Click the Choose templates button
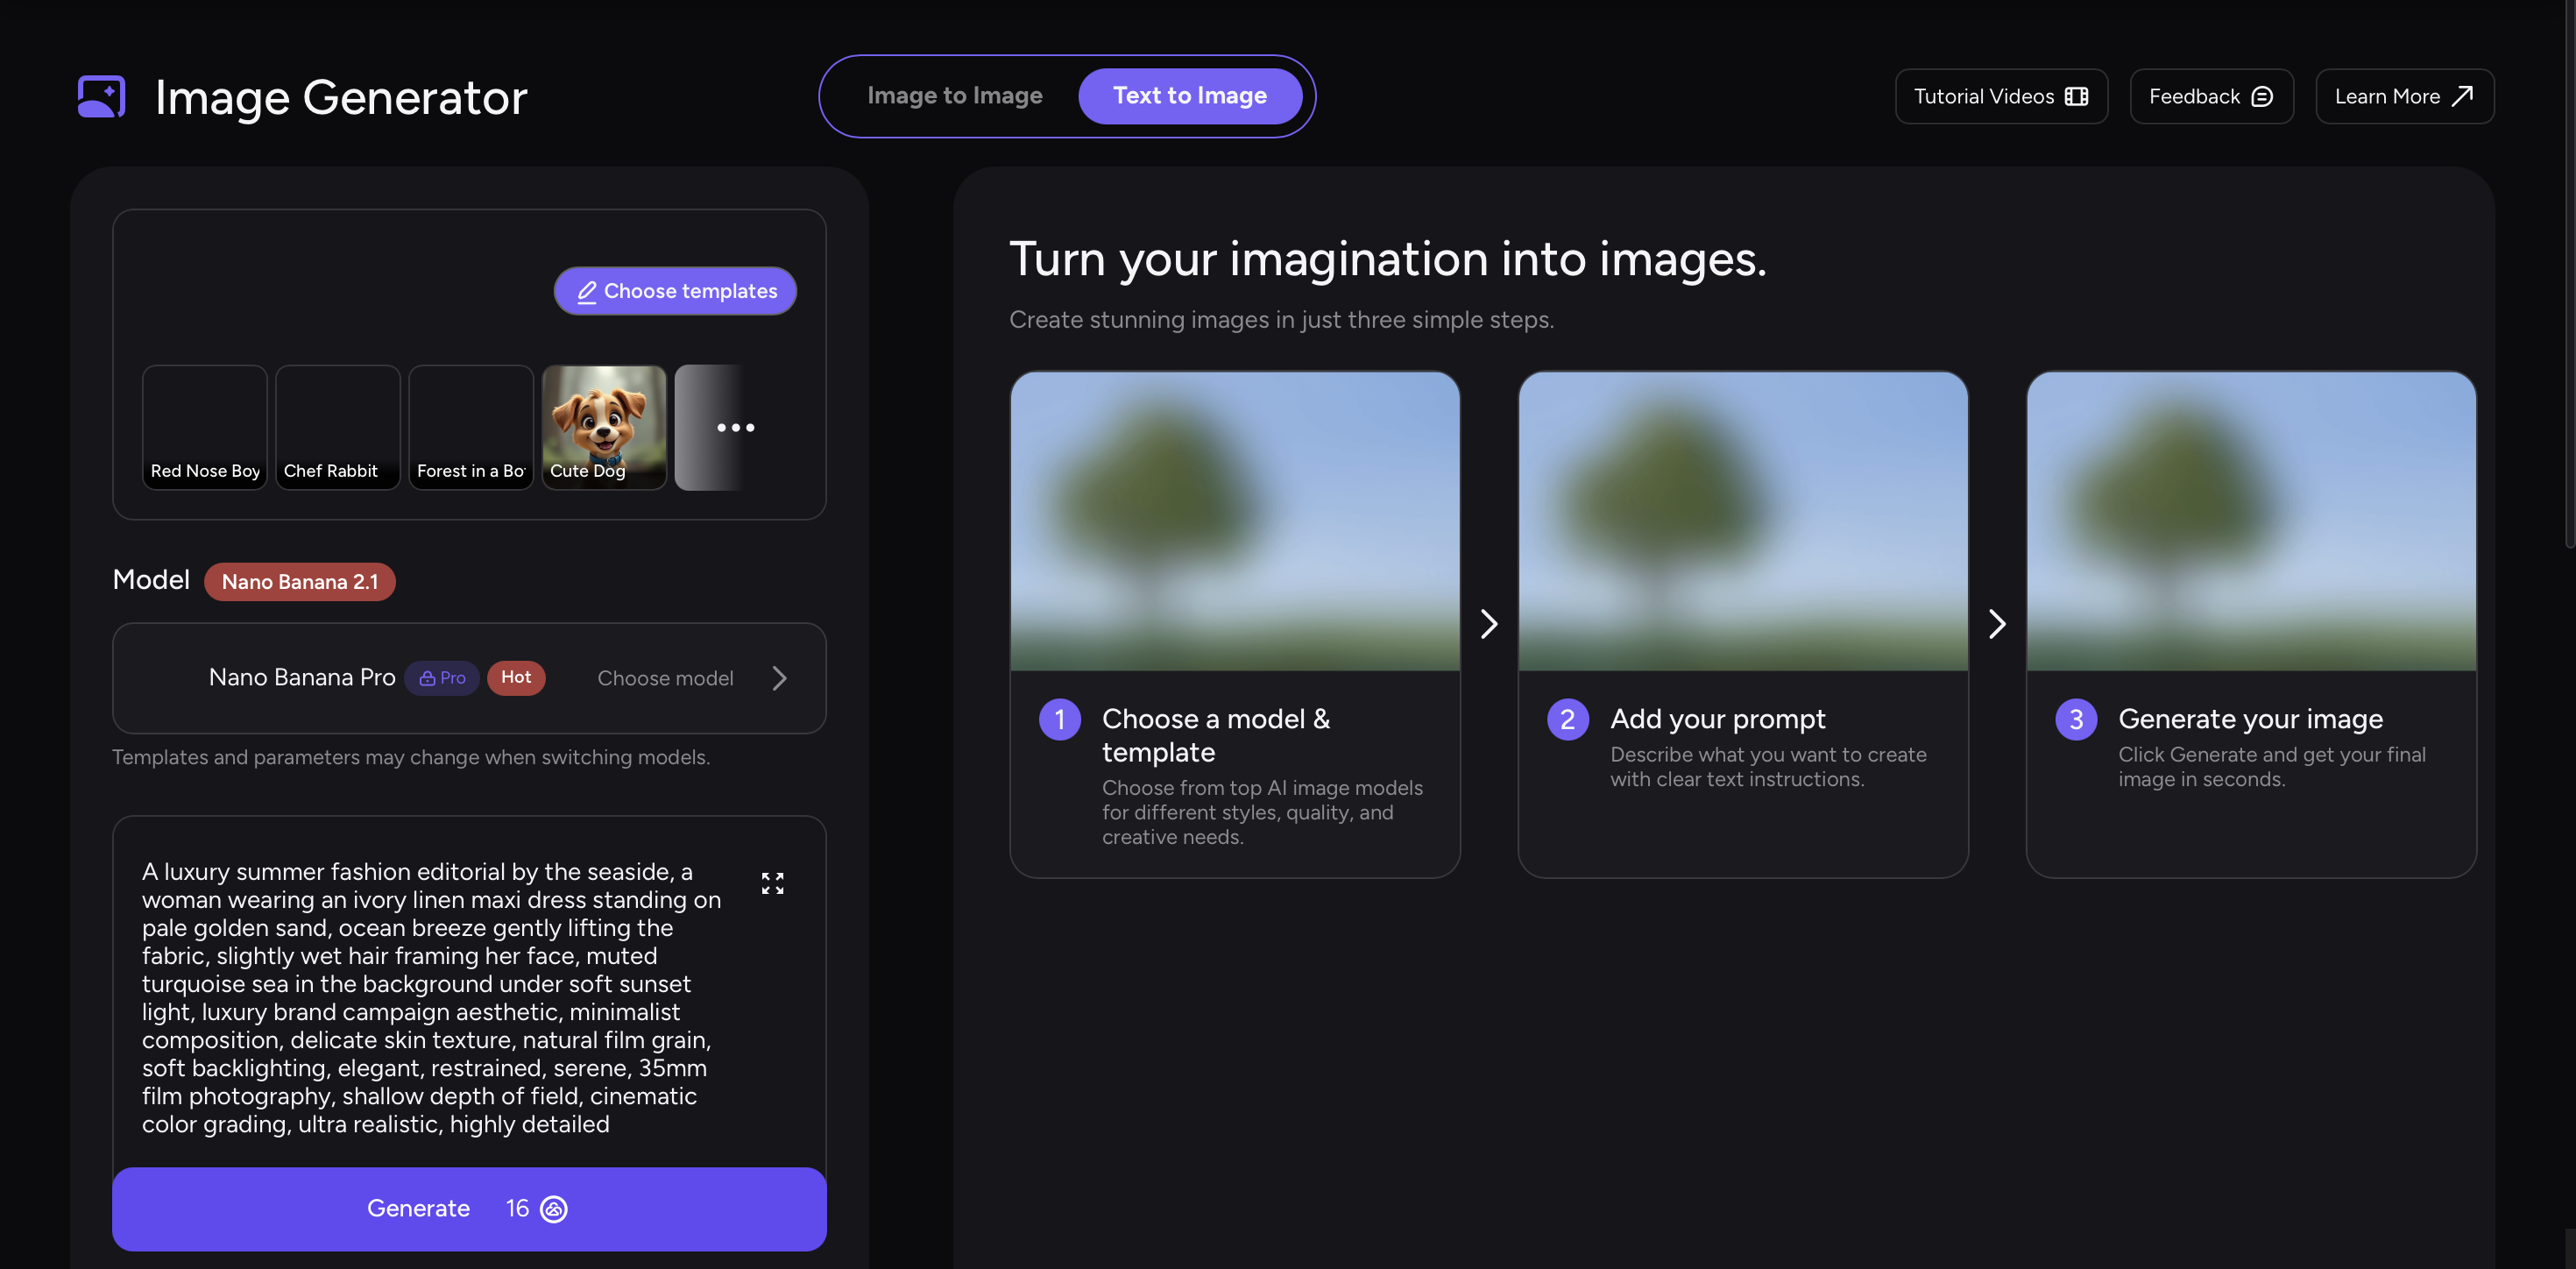The image size is (2576, 1269). point(675,291)
